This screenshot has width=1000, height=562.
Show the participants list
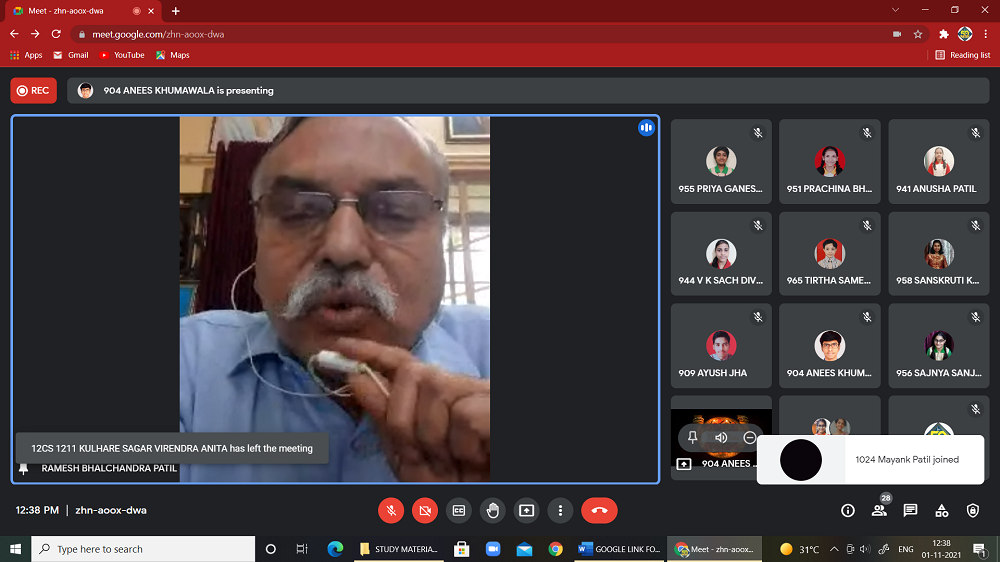[x=879, y=510]
